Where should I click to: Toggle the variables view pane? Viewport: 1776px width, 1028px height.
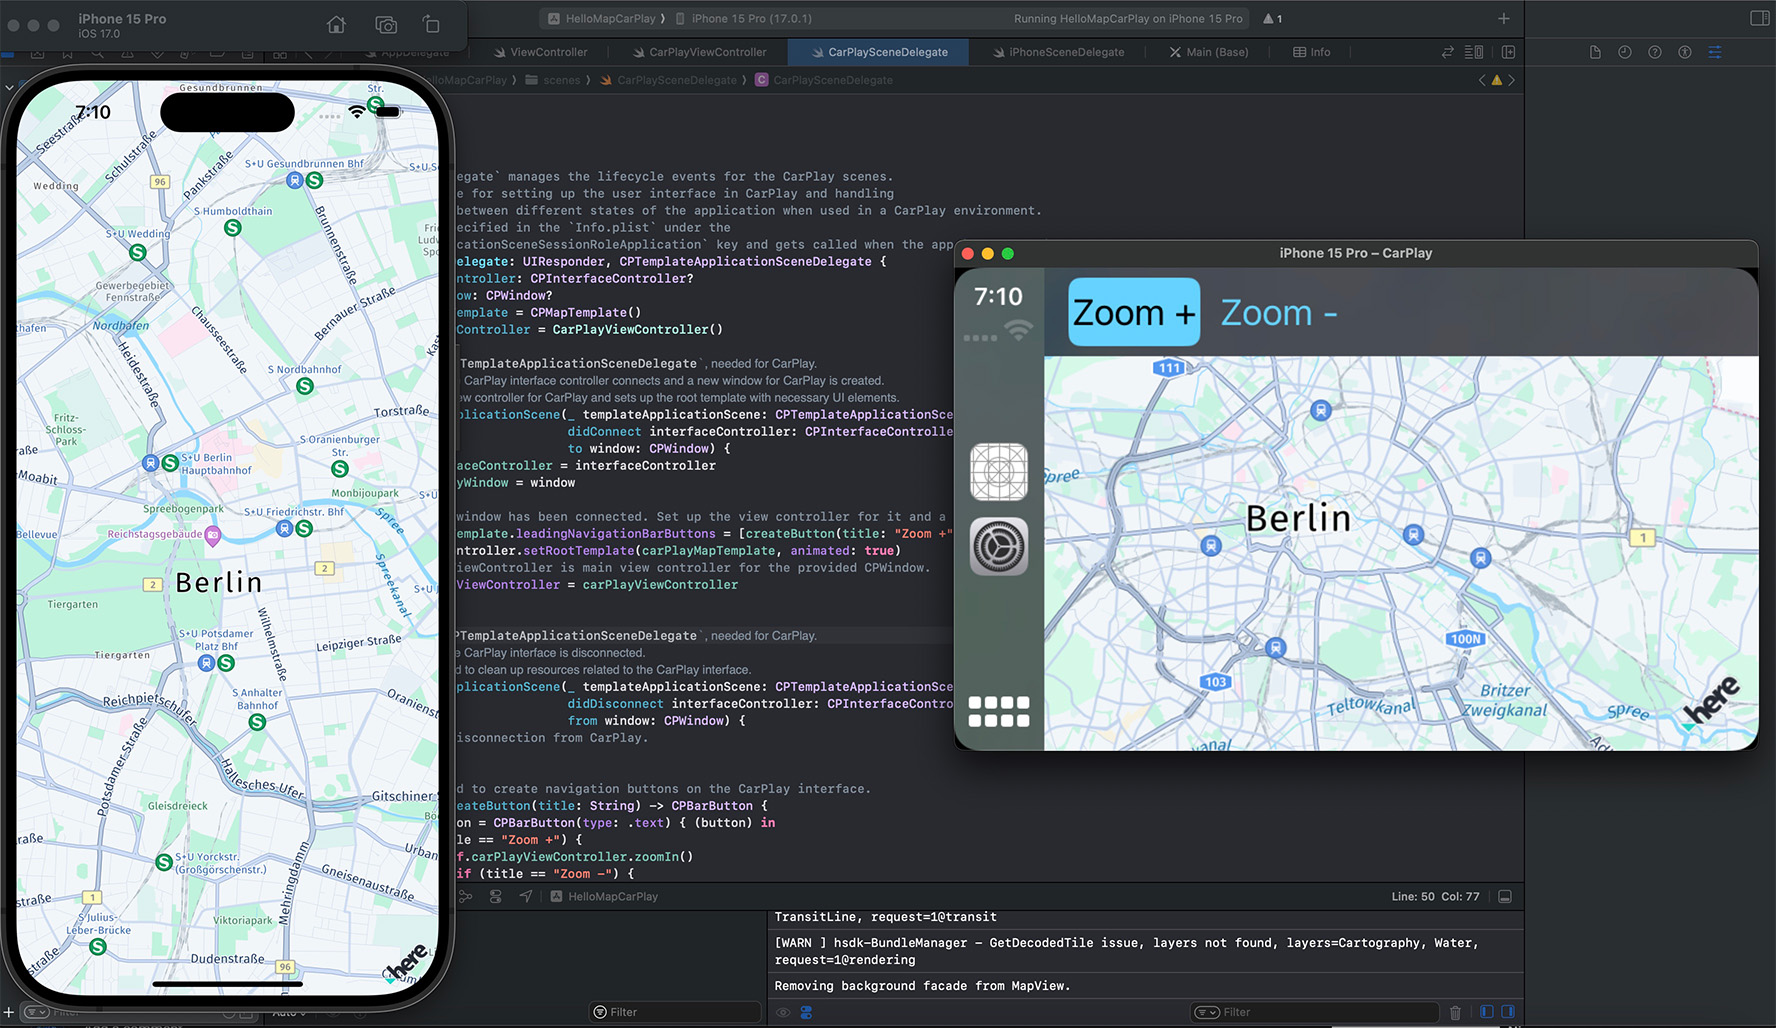[1487, 1012]
